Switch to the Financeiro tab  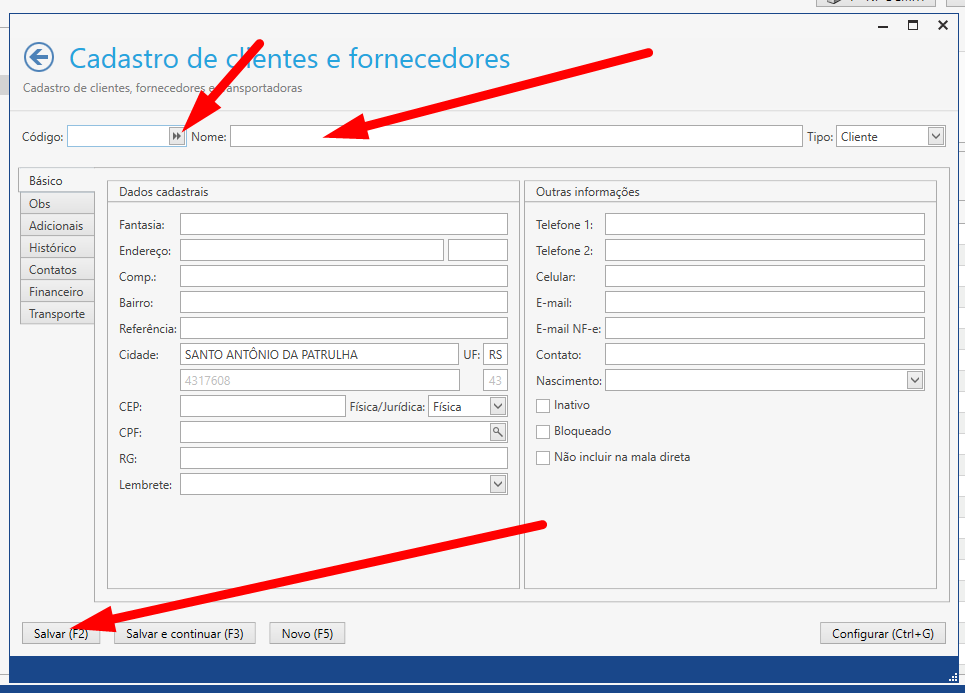[x=56, y=292]
